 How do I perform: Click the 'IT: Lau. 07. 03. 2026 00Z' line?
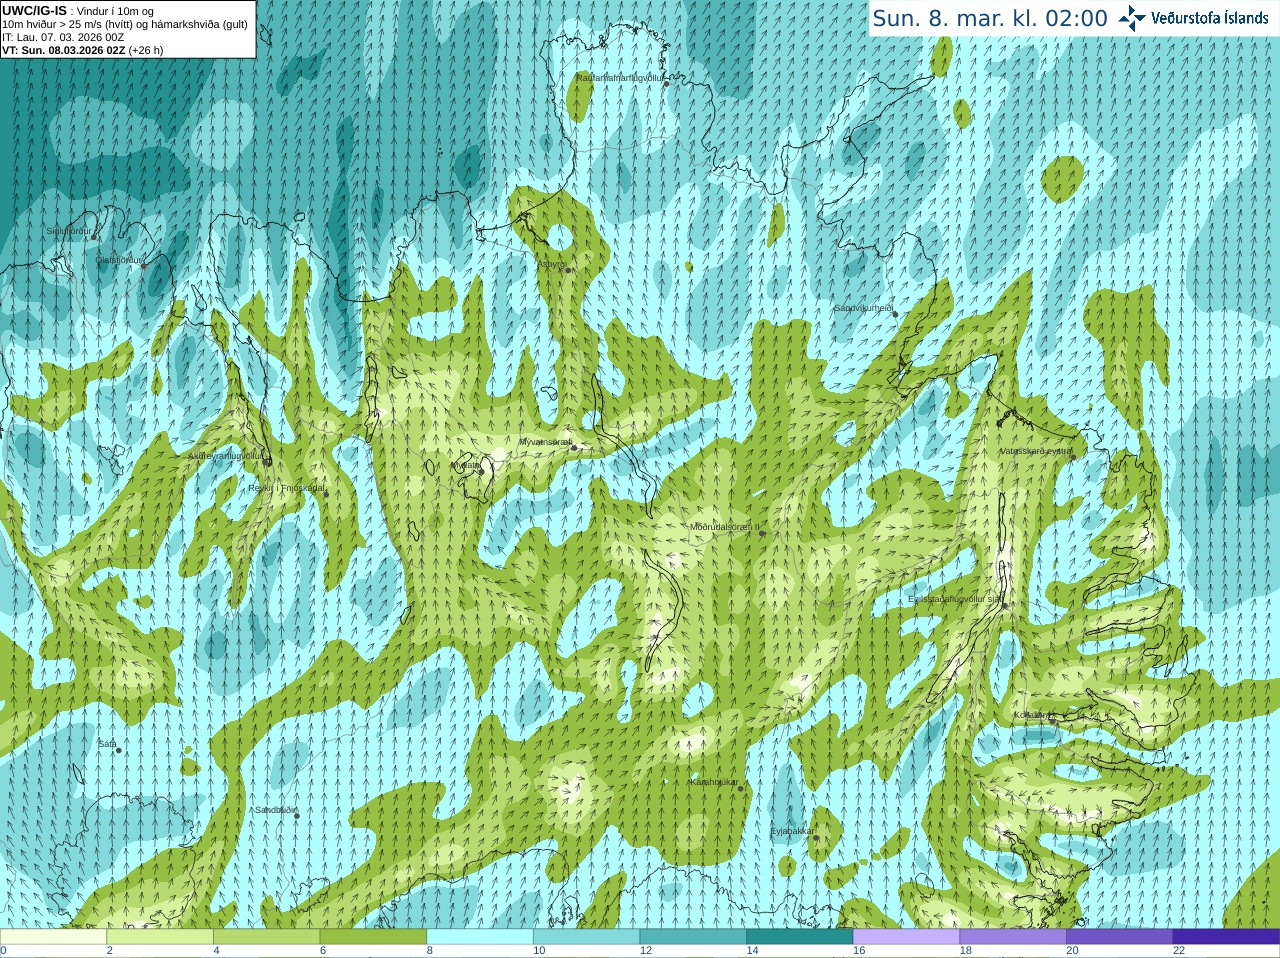[x=63, y=37]
